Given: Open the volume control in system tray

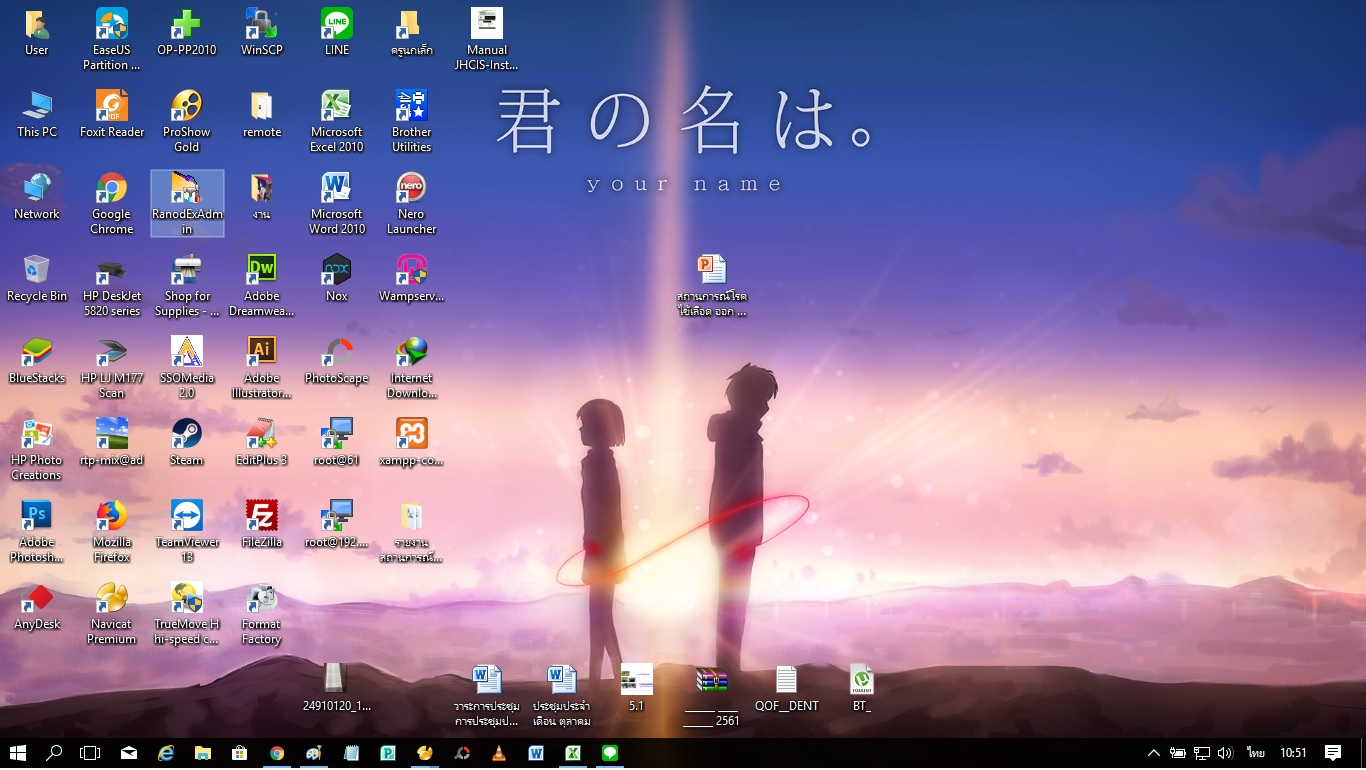Looking at the screenshot, I should (1226, 753).
